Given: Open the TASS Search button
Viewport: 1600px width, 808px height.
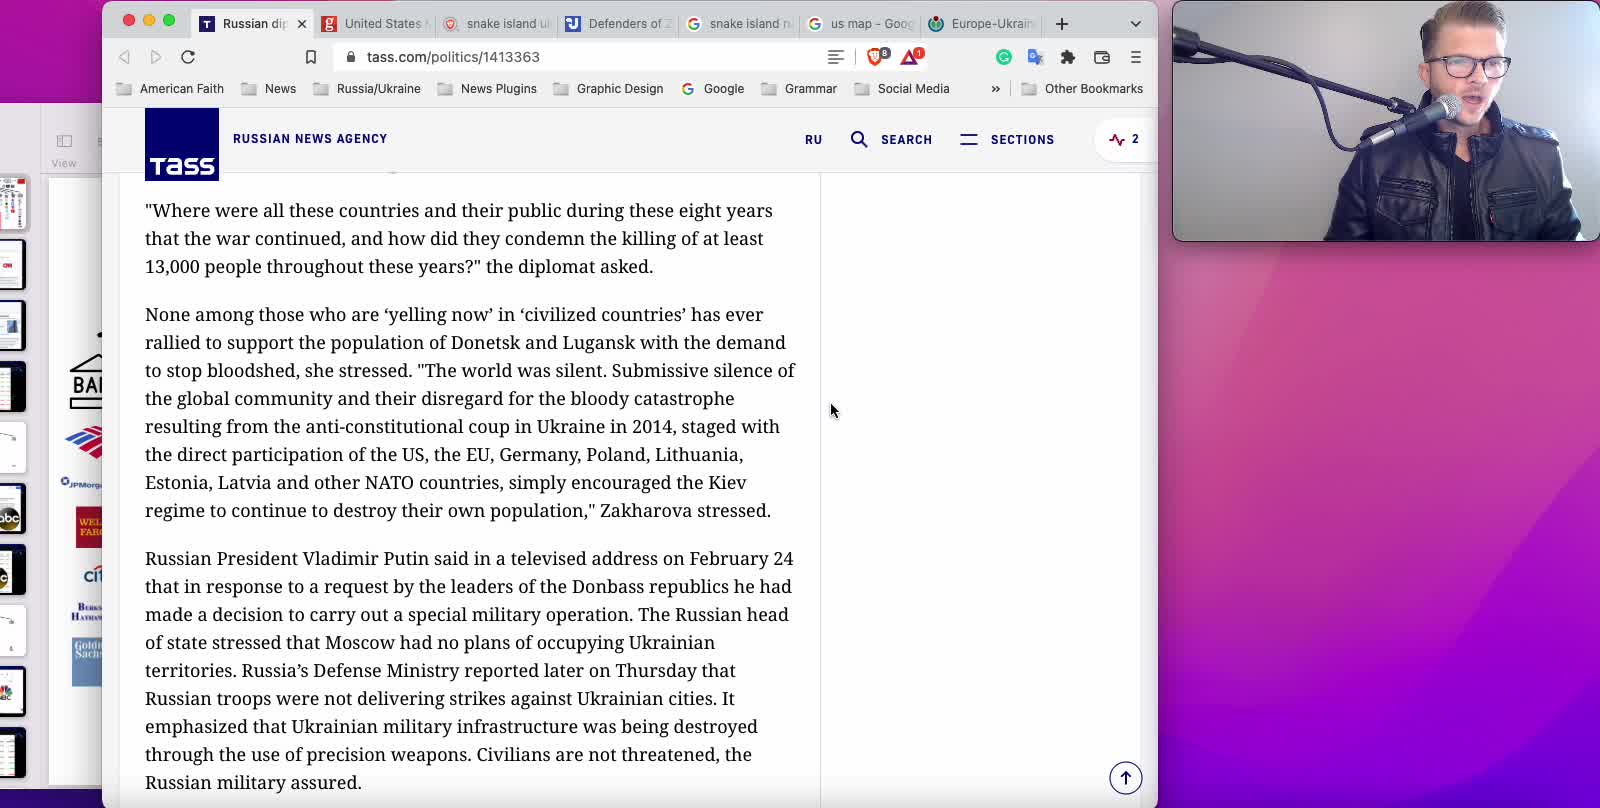Looking at the screenshot, I should click(891, 140).
